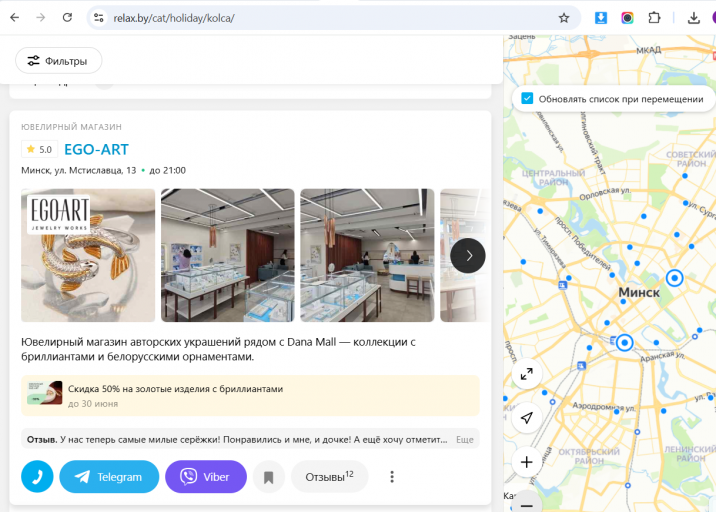Click the ОКТЯБРЬСКИЙ РАЙОН map label
716x512 pixels.
589,456
